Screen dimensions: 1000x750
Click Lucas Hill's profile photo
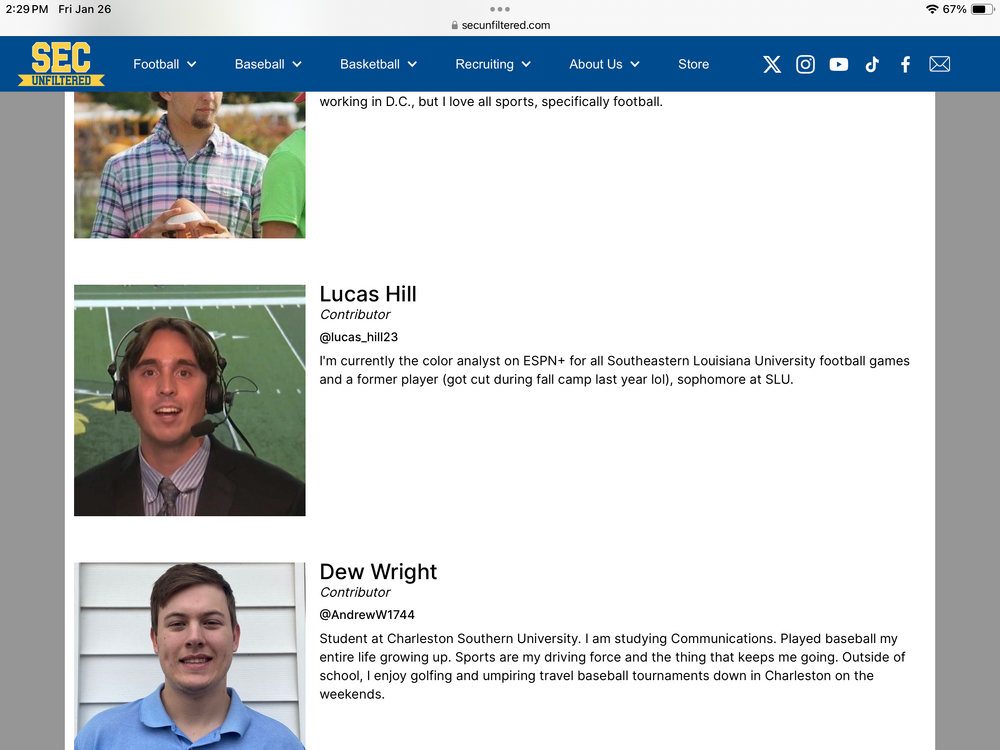pos(190,400)
